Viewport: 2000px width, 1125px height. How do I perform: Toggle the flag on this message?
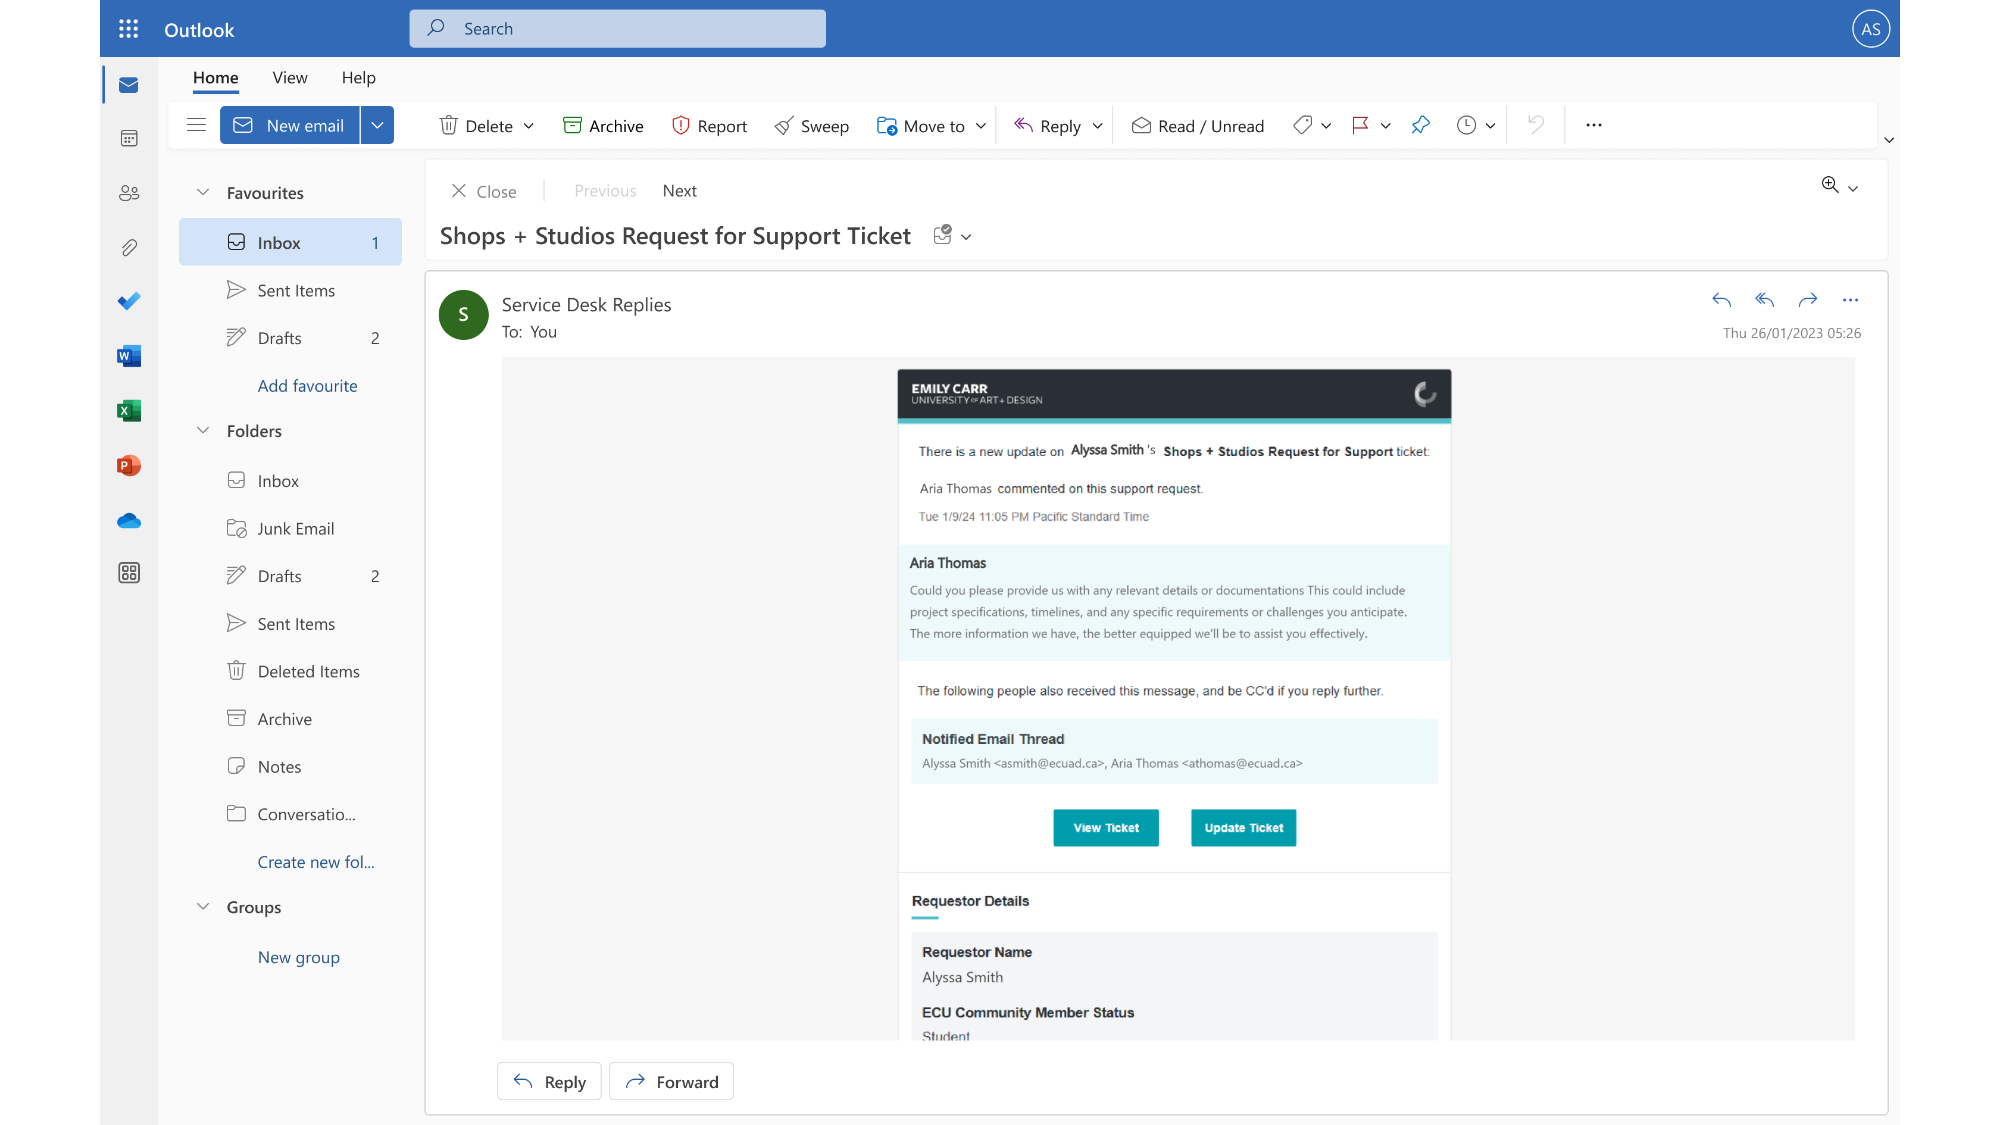tap(1360, 125)
